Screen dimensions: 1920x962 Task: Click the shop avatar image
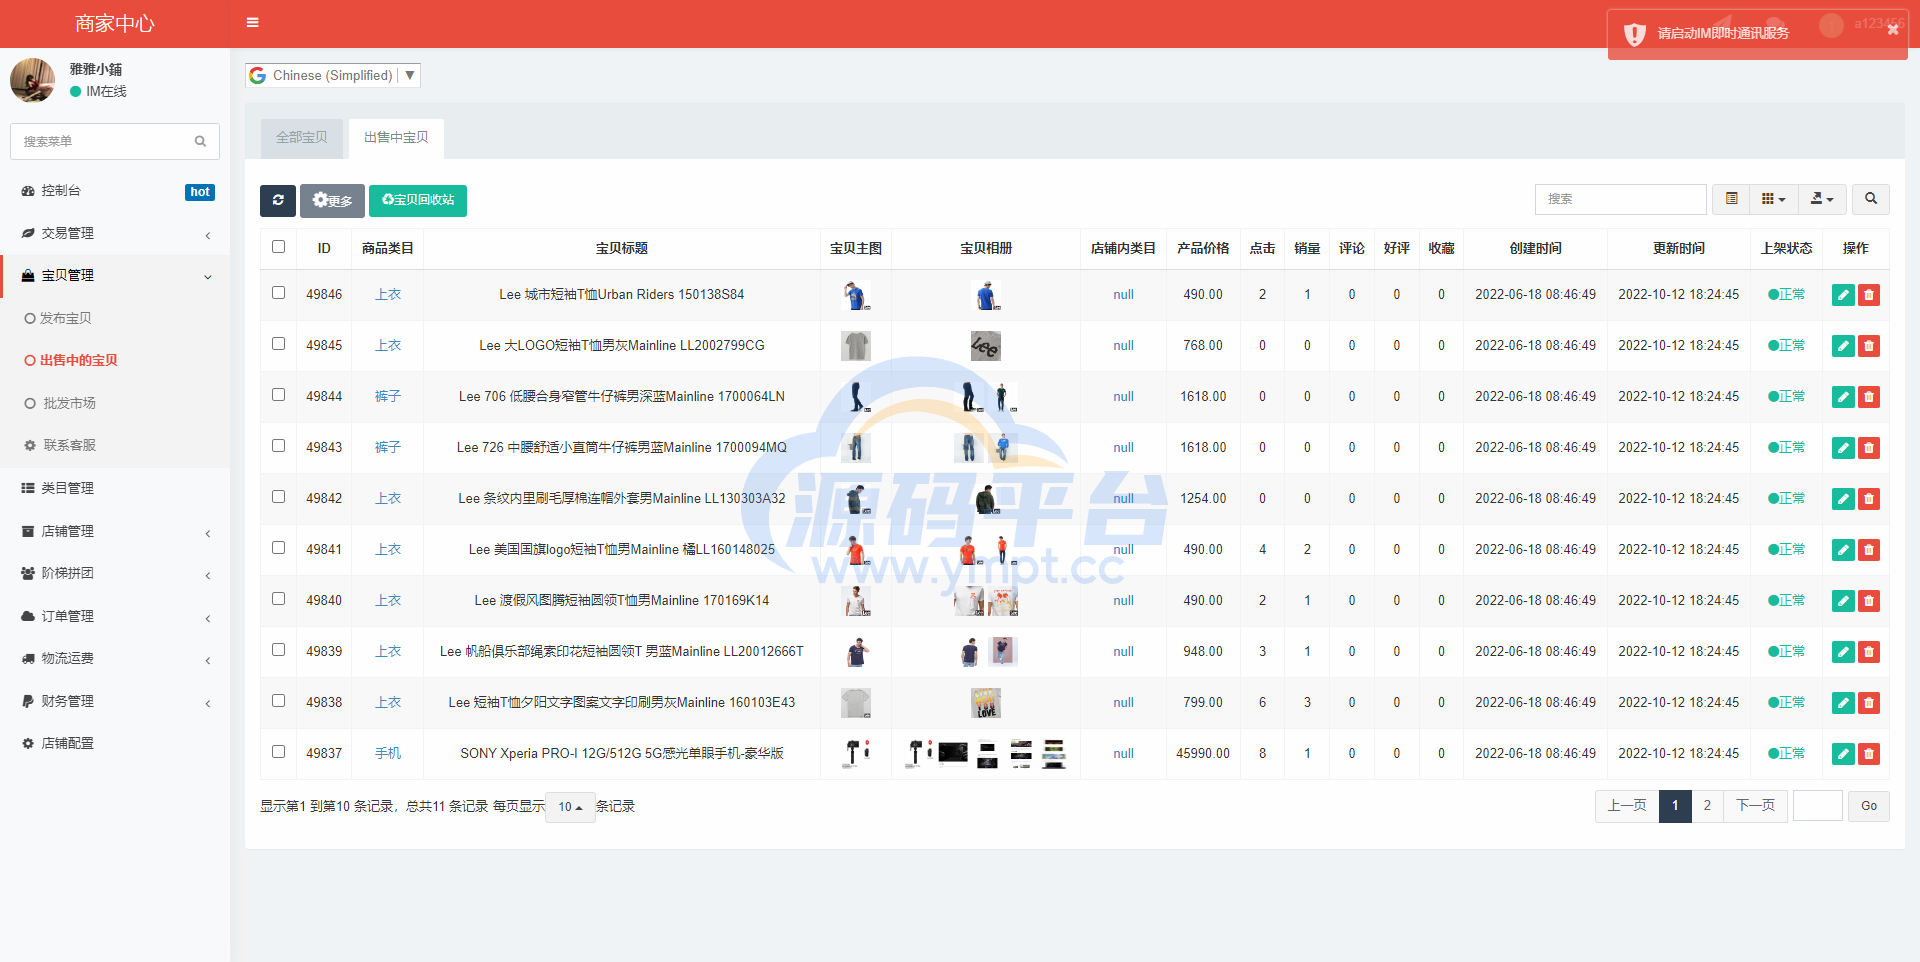(x=32, y=80)
